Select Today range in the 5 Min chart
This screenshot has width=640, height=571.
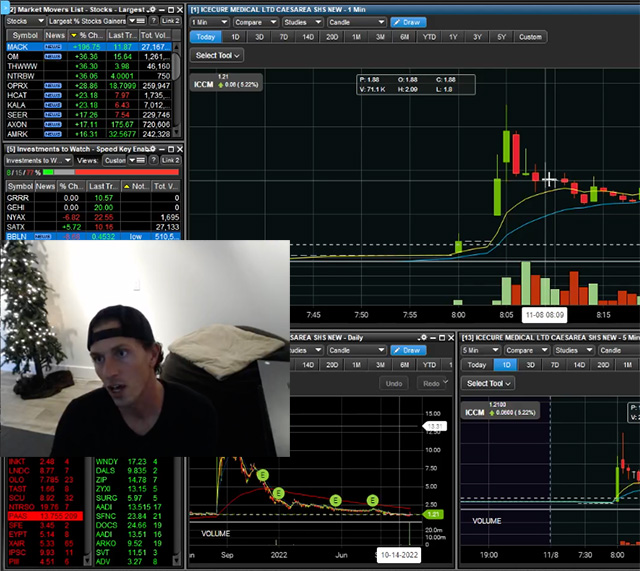point(477,365)
